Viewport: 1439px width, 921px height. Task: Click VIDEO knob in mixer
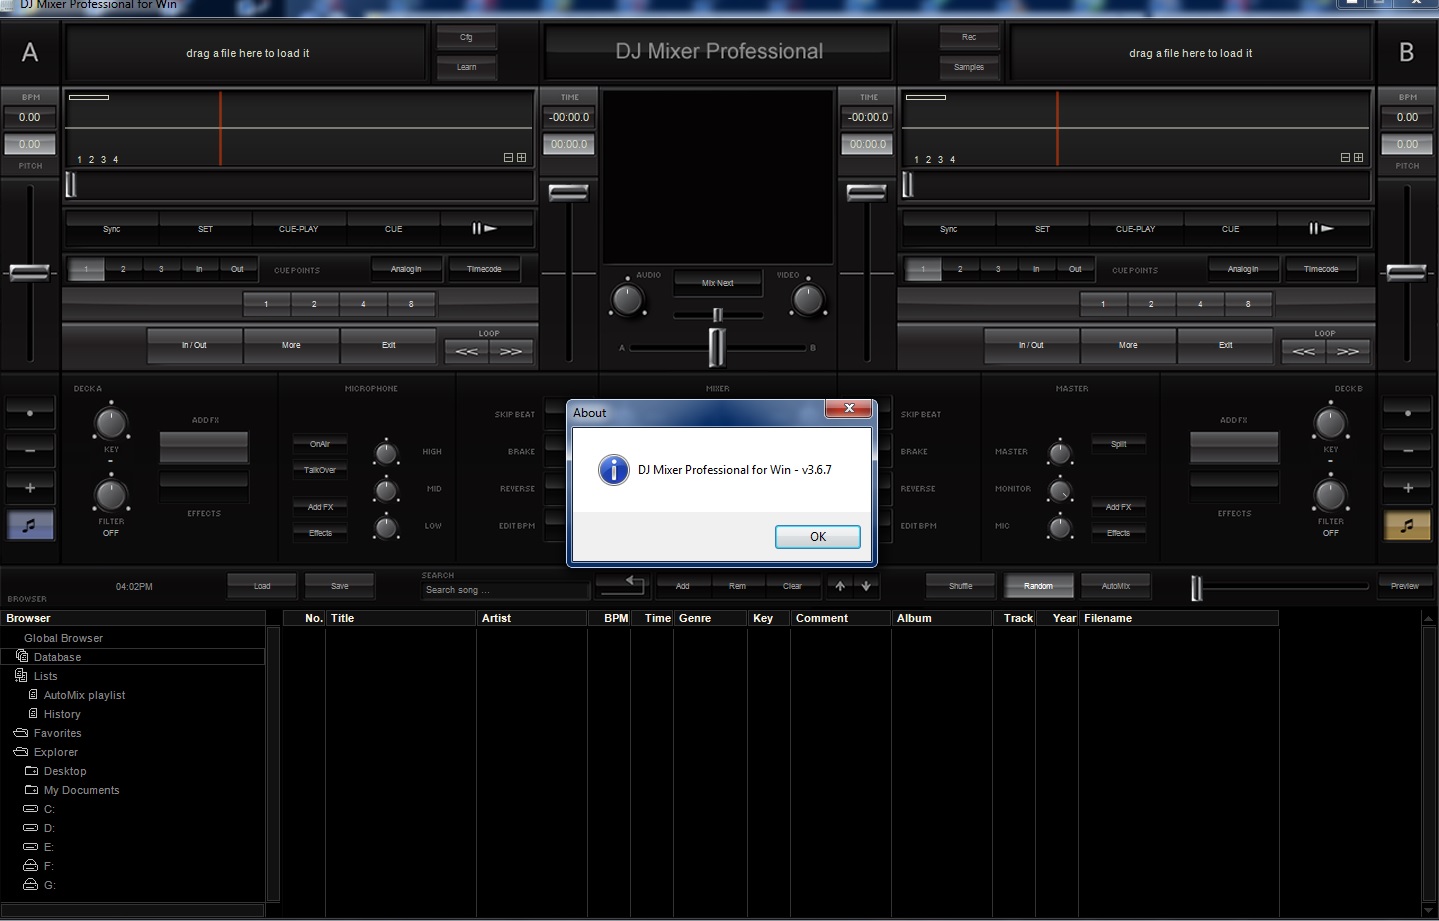[x=808, y=299]
